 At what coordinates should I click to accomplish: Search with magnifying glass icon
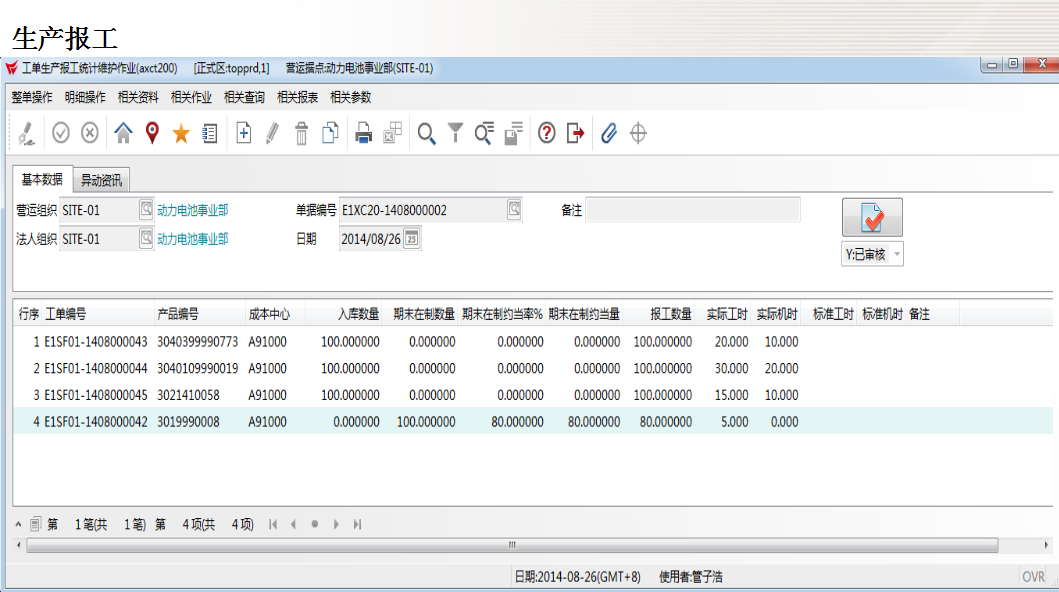tap(426, 134)
